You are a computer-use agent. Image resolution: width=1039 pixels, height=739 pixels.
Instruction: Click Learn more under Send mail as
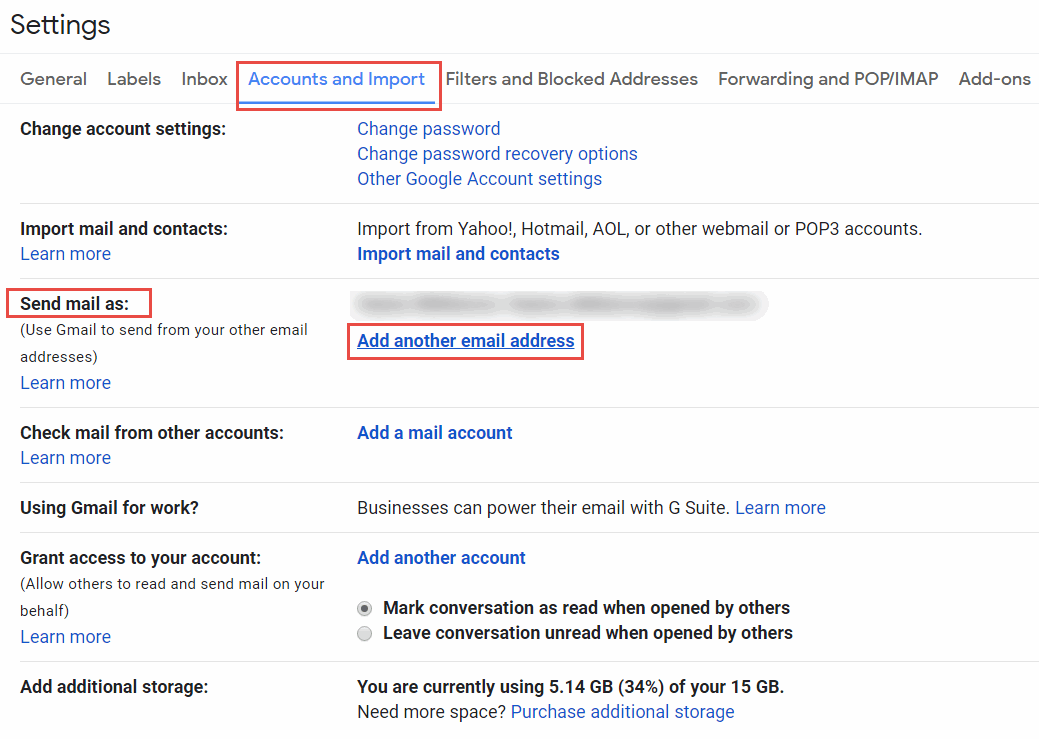[x=66, y=383]
